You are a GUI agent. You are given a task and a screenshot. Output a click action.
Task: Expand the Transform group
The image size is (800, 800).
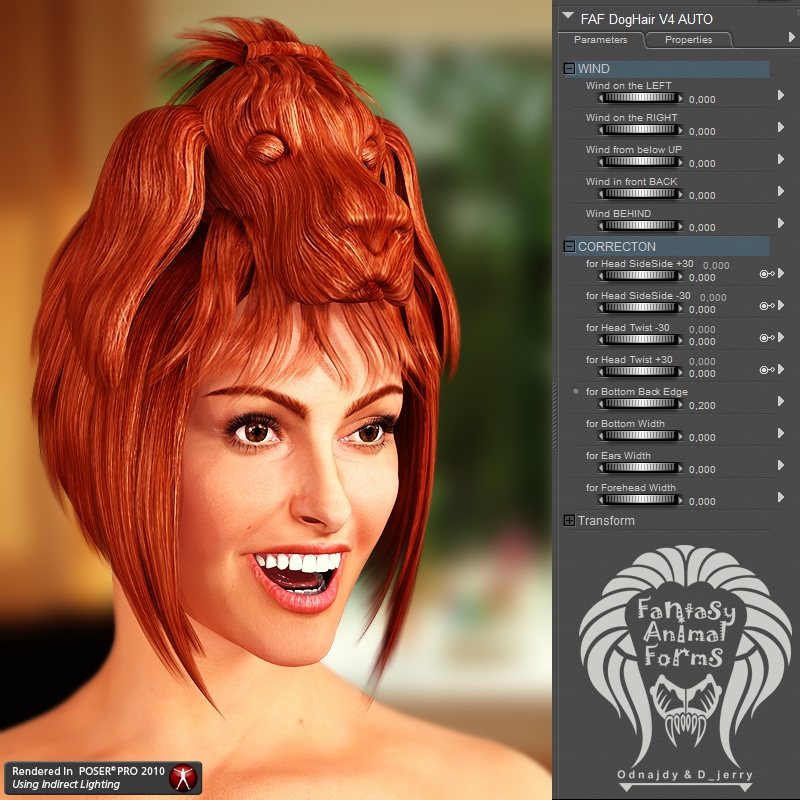tap(569, 520)
